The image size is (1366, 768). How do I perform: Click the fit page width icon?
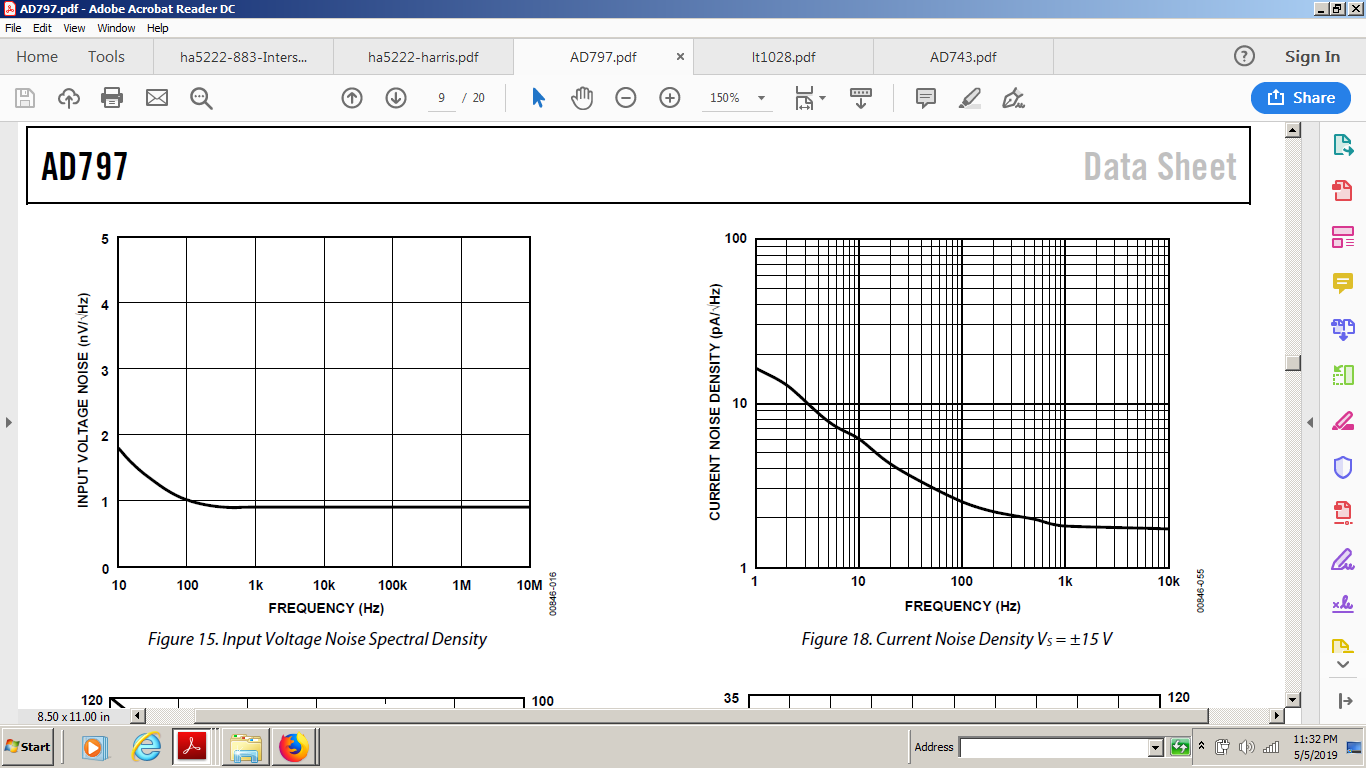804,98
